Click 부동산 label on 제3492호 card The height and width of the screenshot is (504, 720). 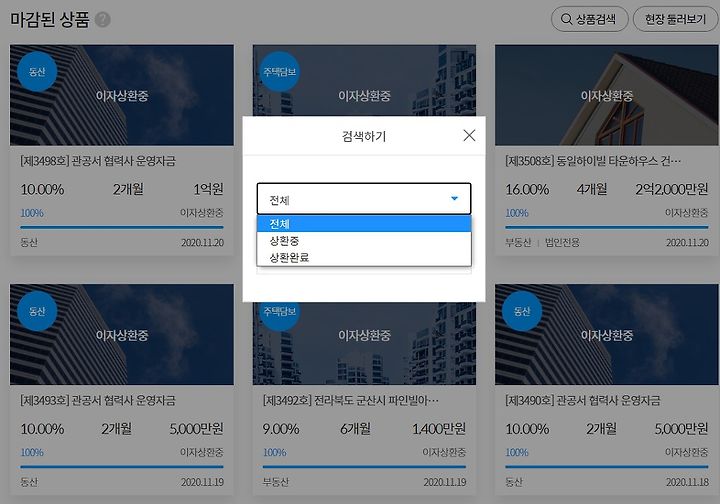(x=275, y=482)
